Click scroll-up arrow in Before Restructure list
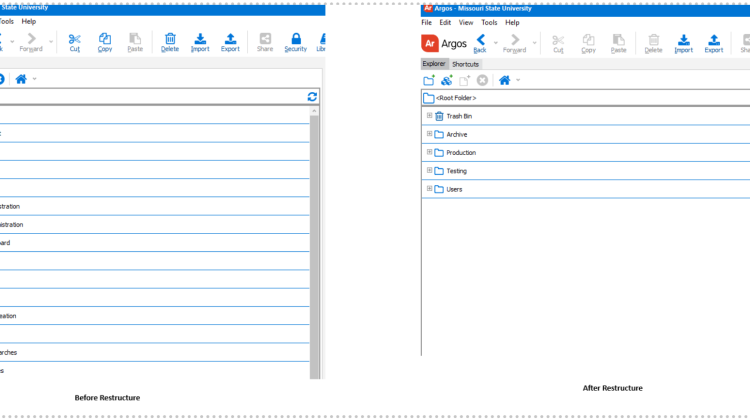Screen dimensions: 750x420 [314, 111]
